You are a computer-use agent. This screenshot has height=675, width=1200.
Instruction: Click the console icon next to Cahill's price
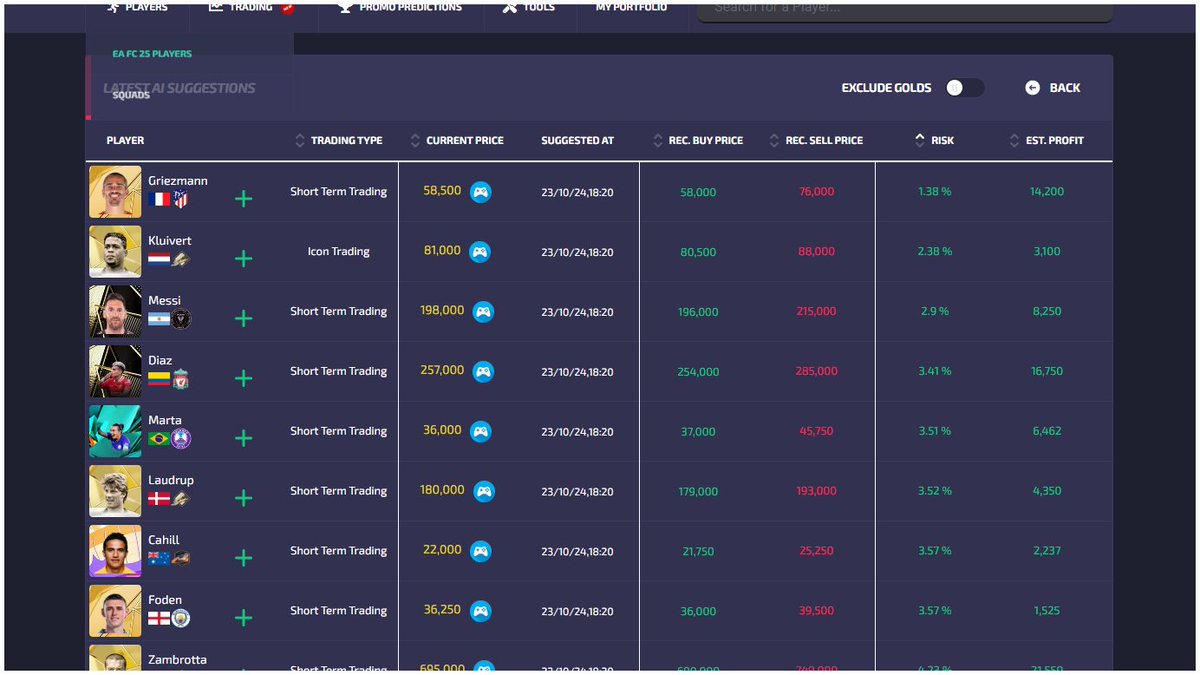481,551
